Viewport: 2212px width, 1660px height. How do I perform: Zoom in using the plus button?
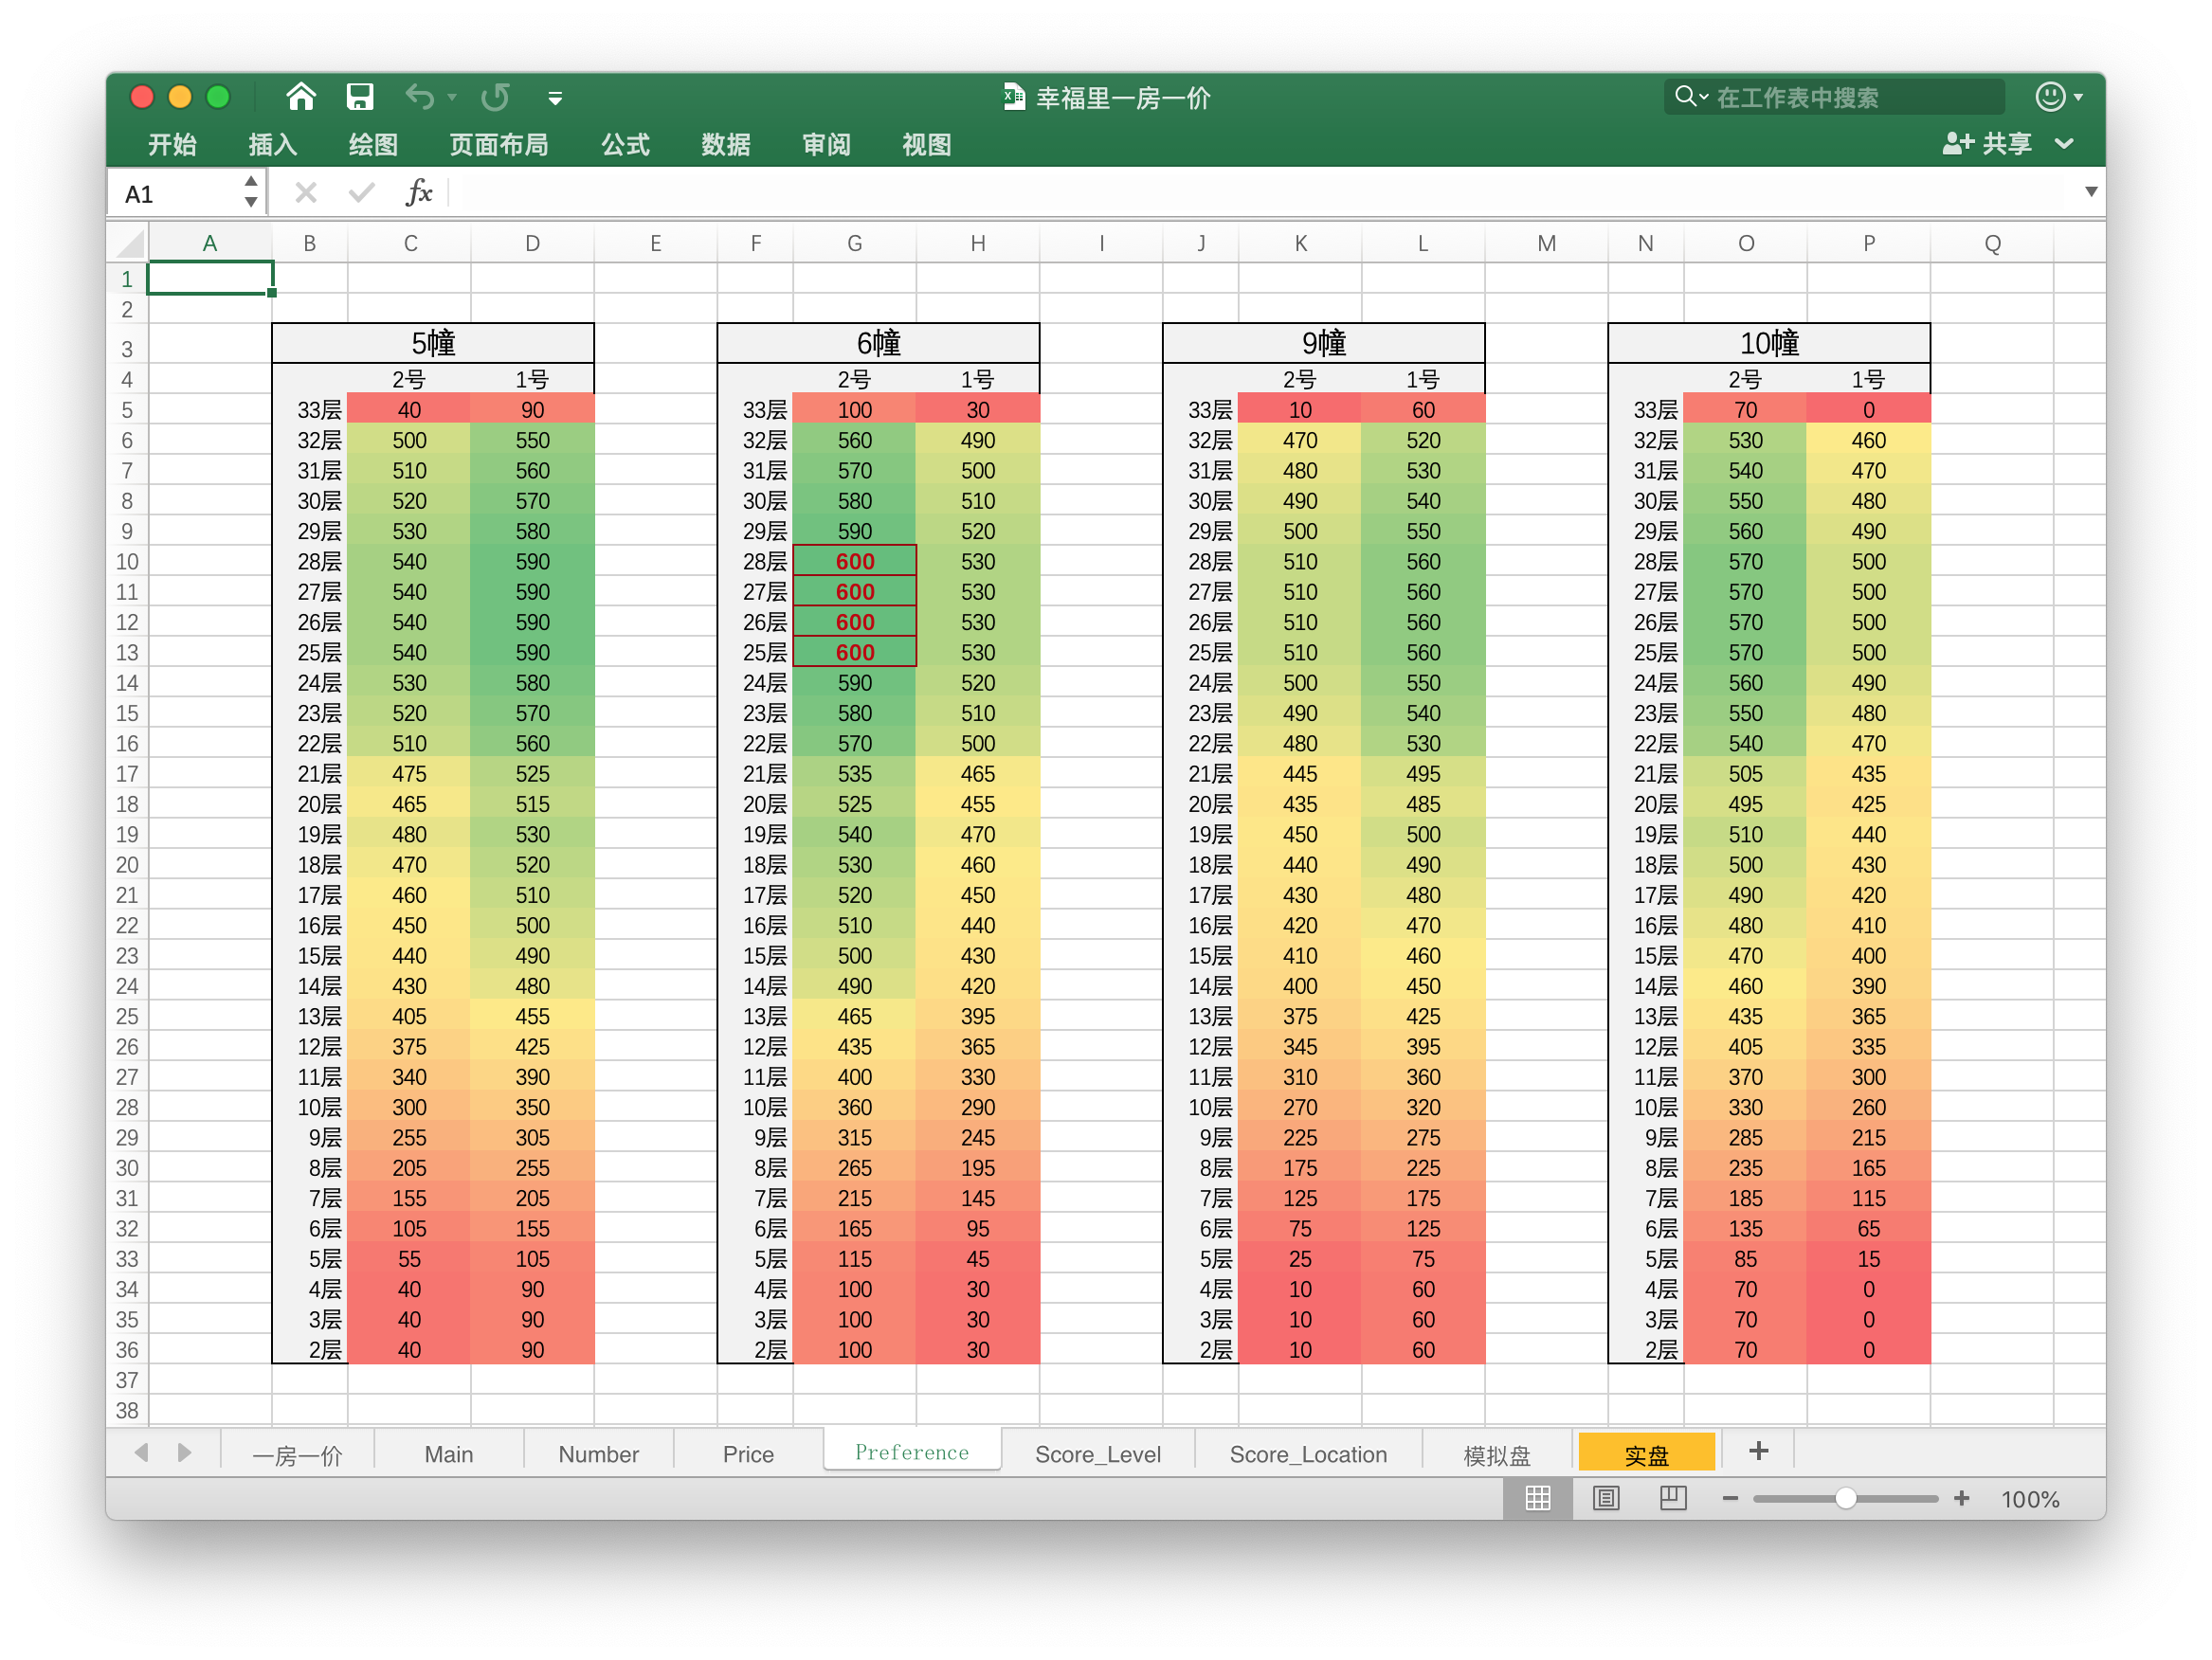point(1962,1498)
